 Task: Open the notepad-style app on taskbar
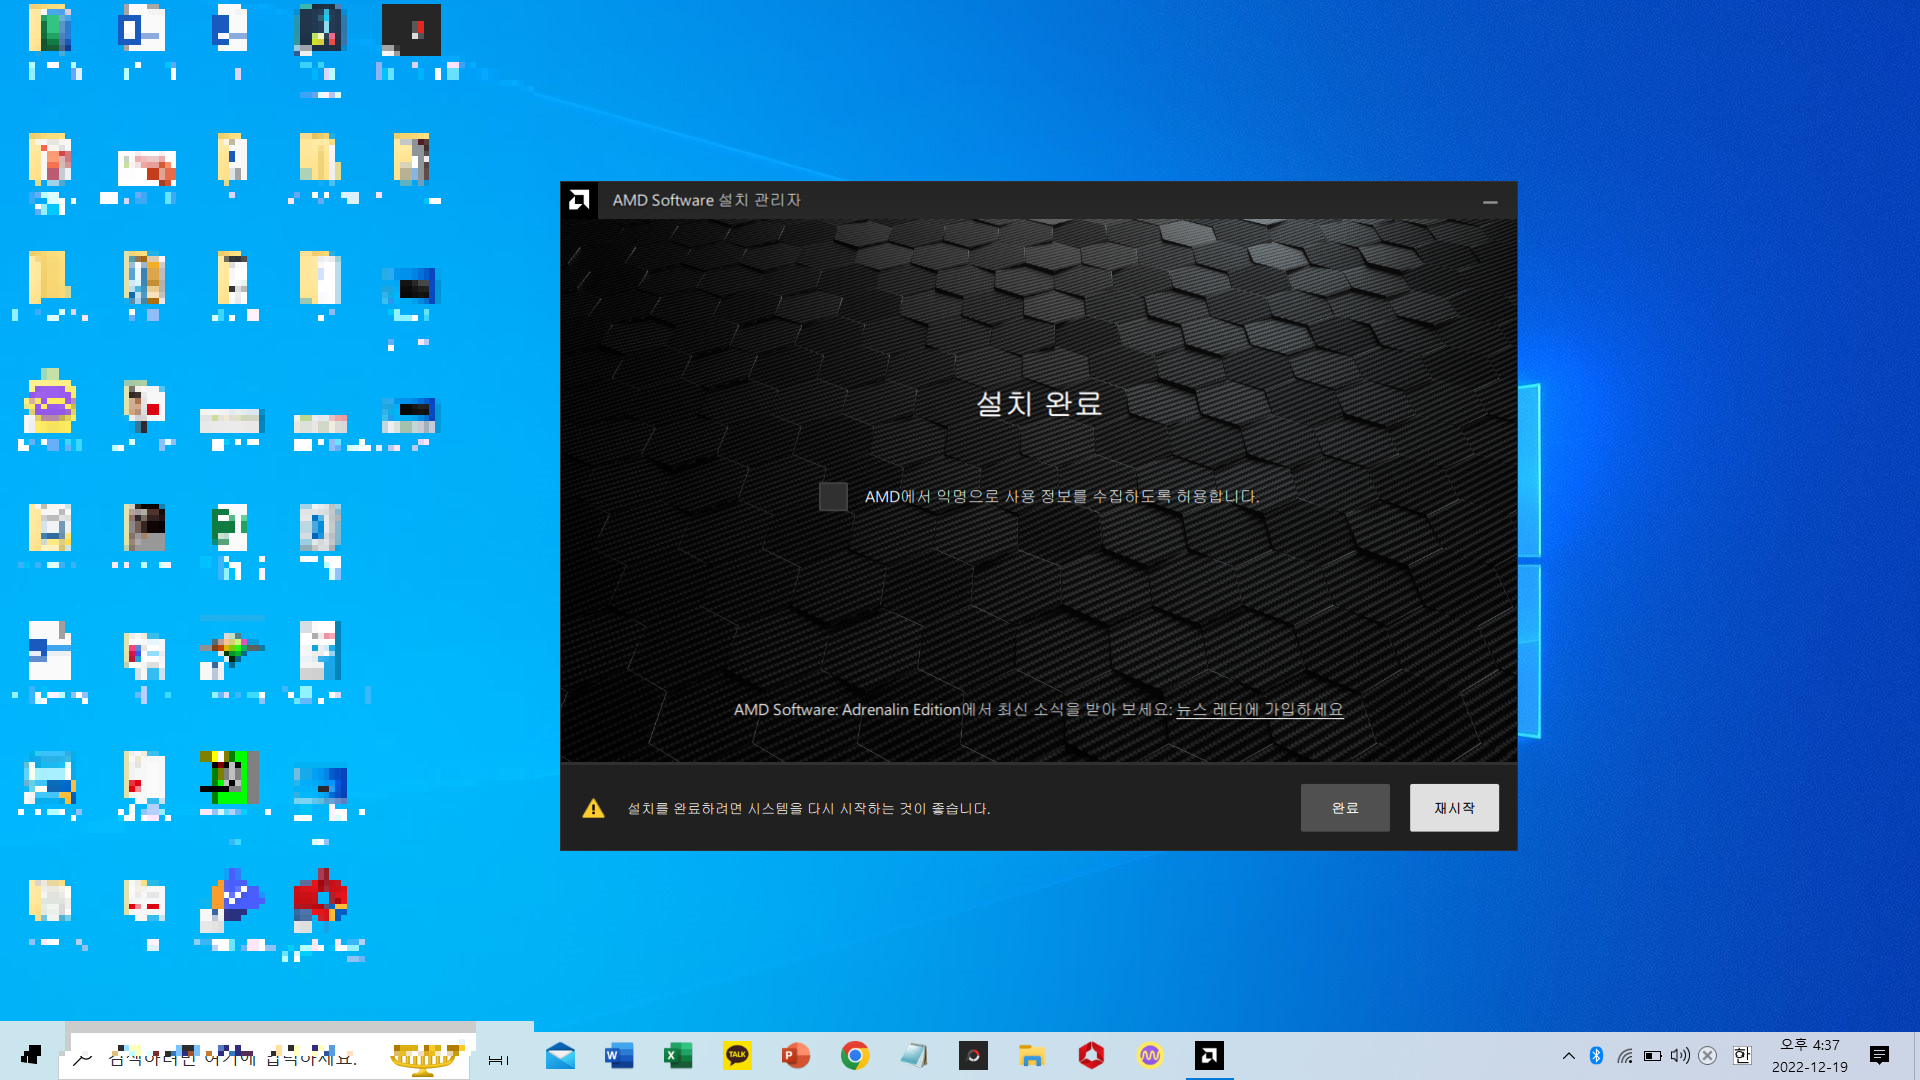[914, 1056]
